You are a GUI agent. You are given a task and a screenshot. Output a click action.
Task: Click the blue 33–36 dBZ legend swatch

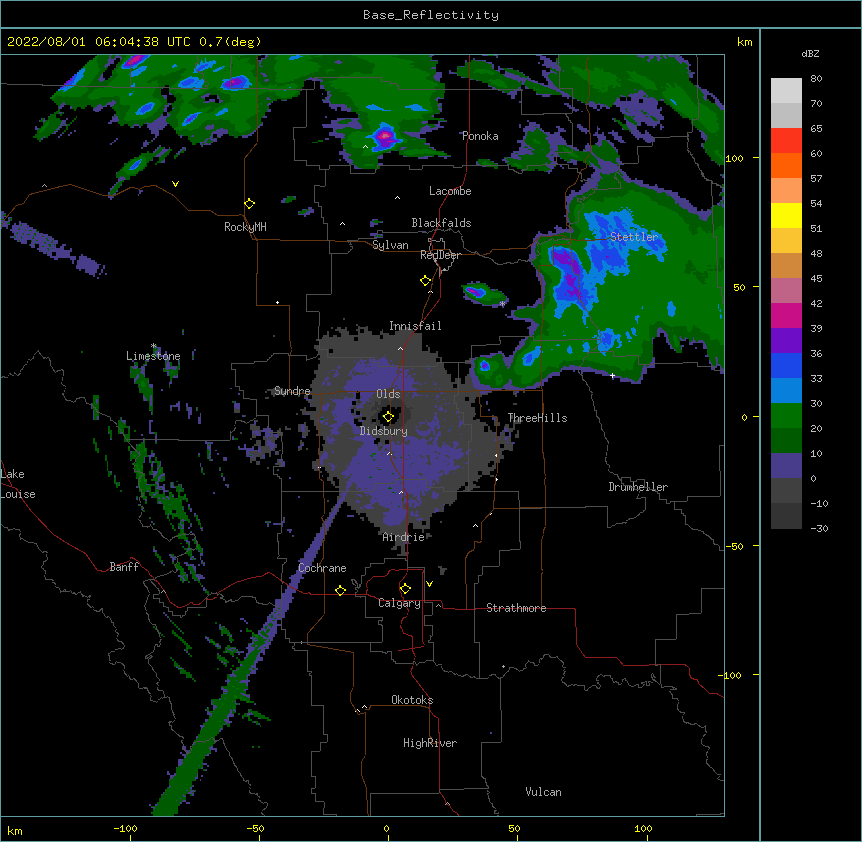786,366
